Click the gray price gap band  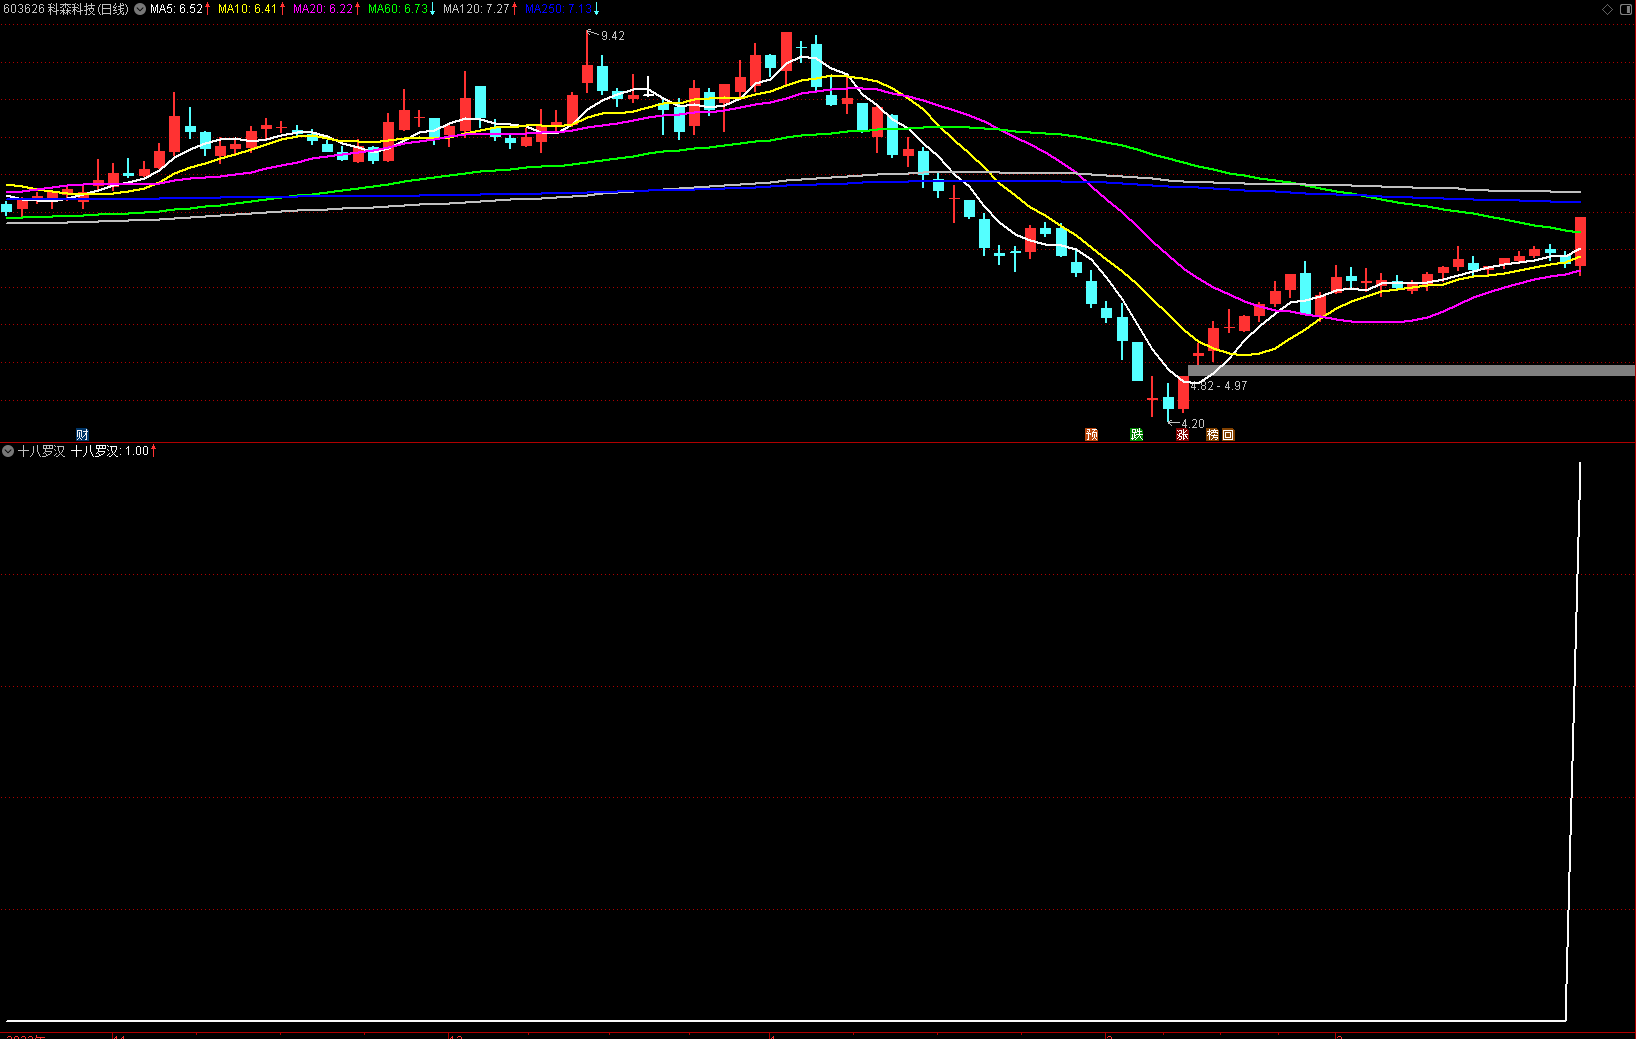tap(1411, 371)
